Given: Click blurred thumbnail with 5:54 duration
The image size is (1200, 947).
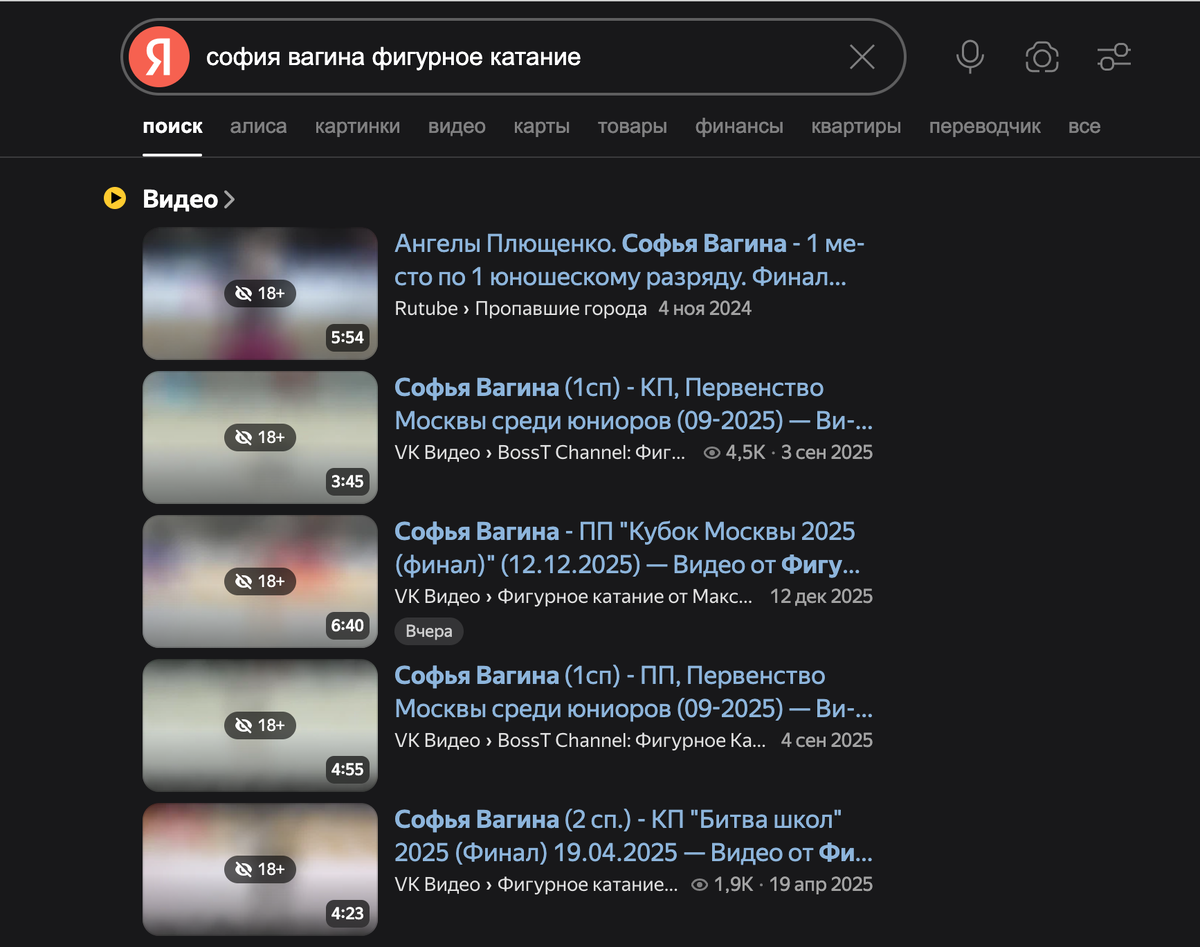Looking at the screenshot, I should point(260,293).
